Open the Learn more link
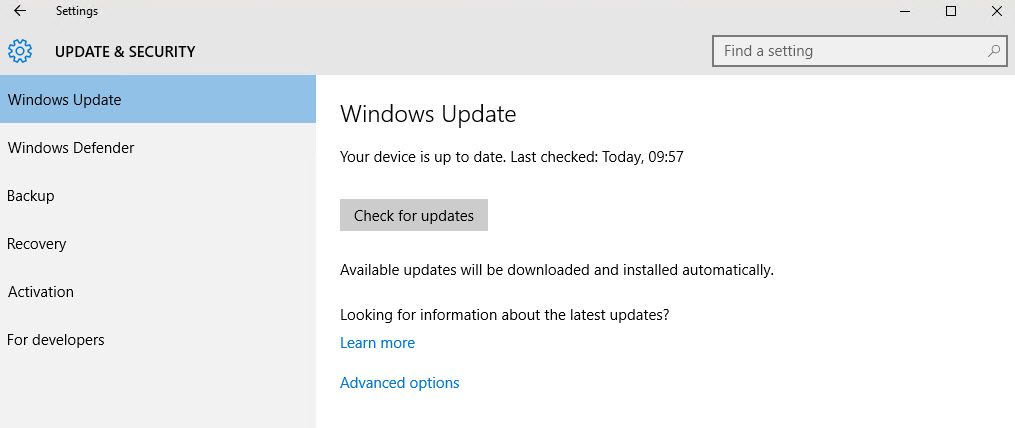Viewport: 1015px width, 428px height. tap(377, 343)
